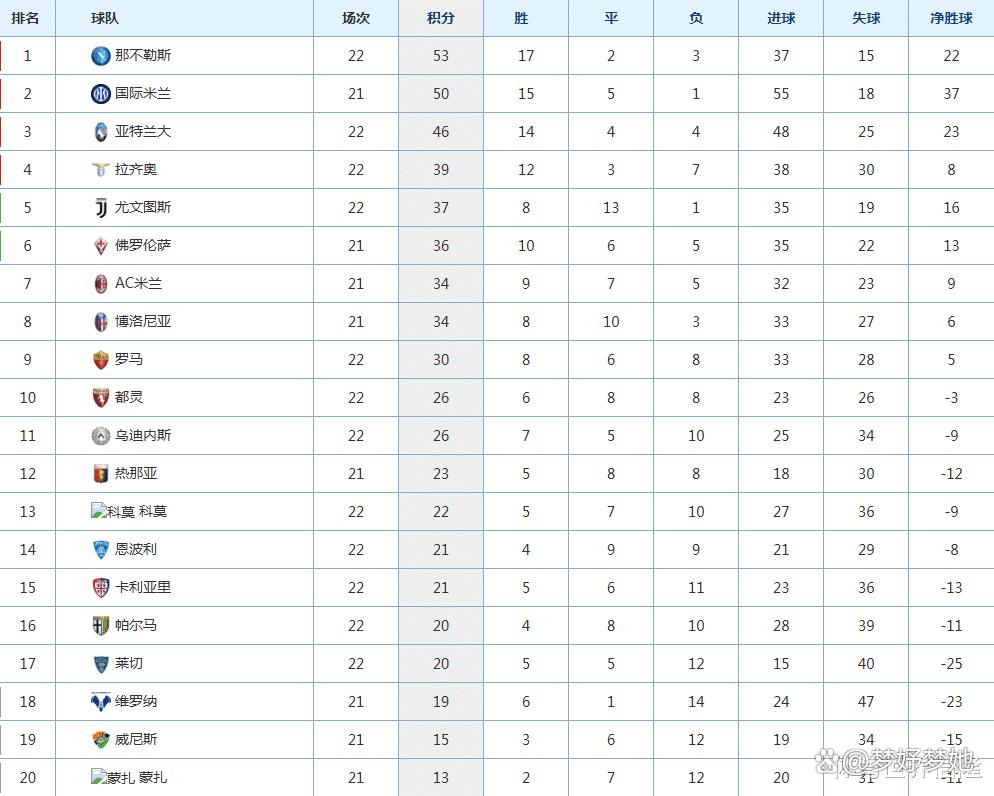The height and width of the screenshot is (796, 994).
Task: Sort by the 积分 points column header
Action: tap(441, 18)
